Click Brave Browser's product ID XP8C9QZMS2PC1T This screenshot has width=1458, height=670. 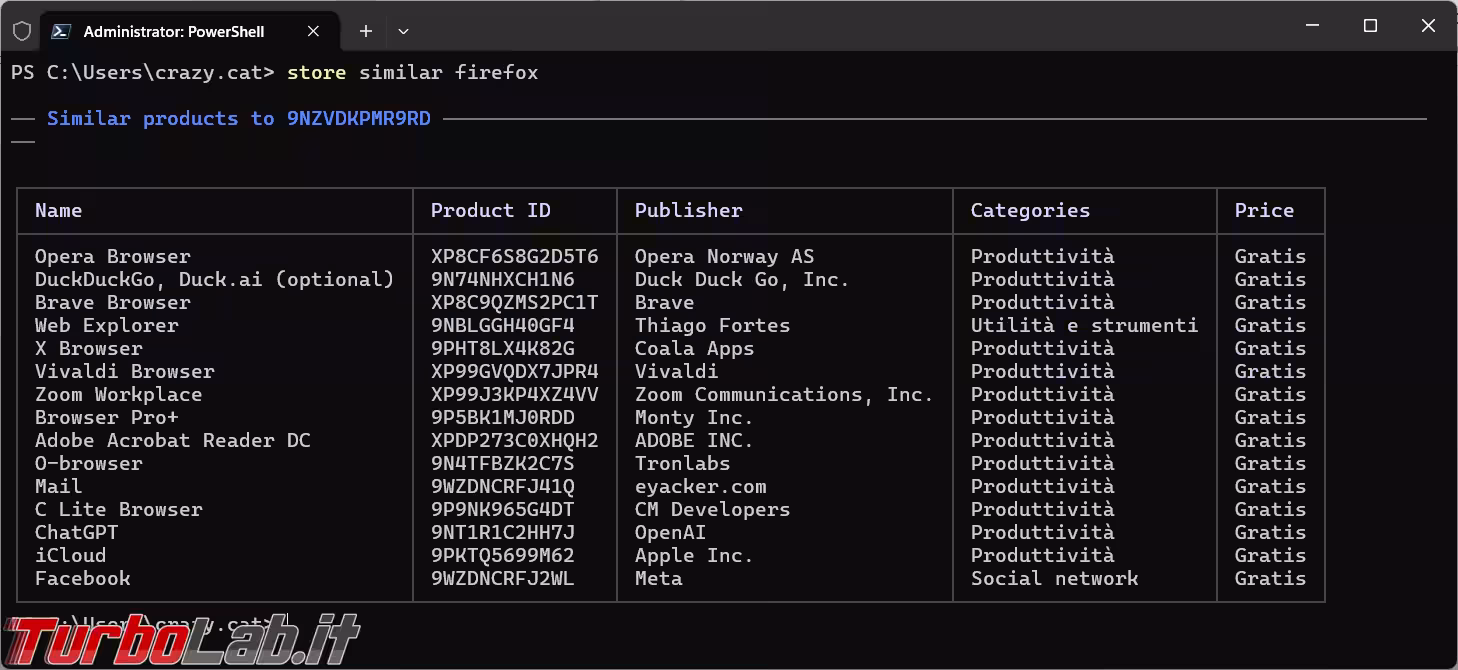tap(514, 302)
